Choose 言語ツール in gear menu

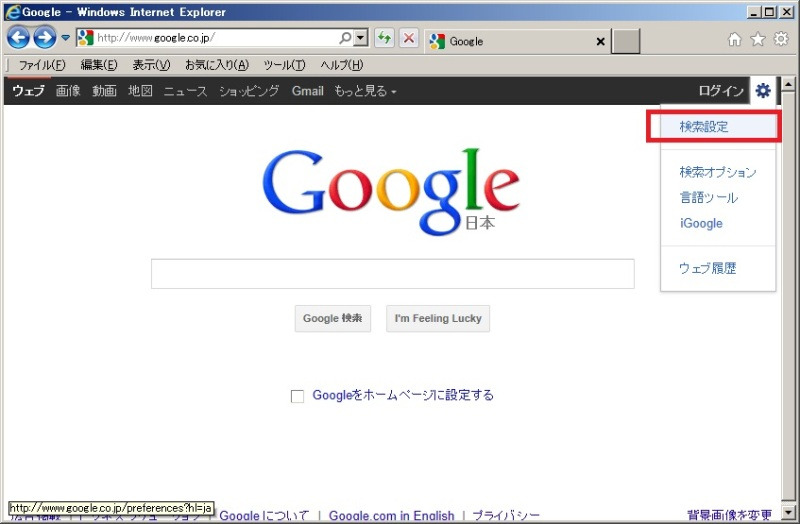709,197
